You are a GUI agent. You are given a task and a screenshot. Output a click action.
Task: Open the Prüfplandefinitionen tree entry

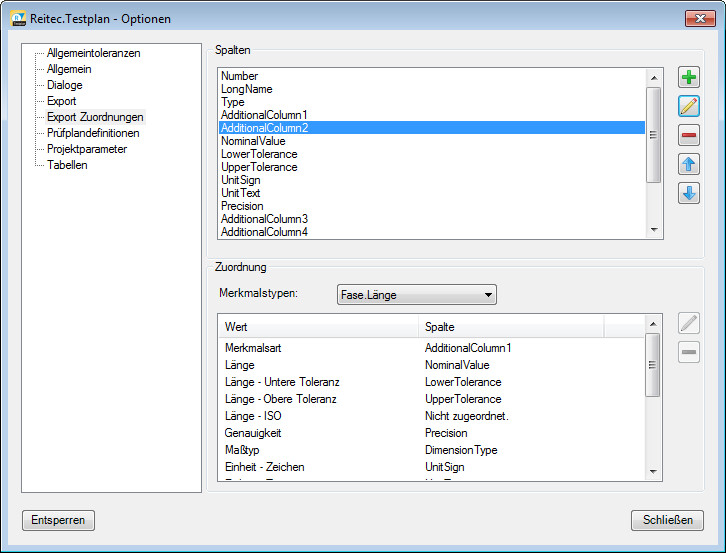93,133
